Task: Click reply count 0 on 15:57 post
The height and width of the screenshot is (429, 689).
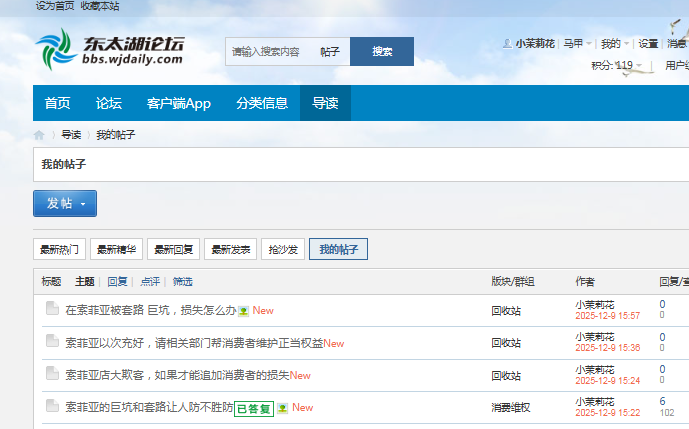Action: (662, 304)
